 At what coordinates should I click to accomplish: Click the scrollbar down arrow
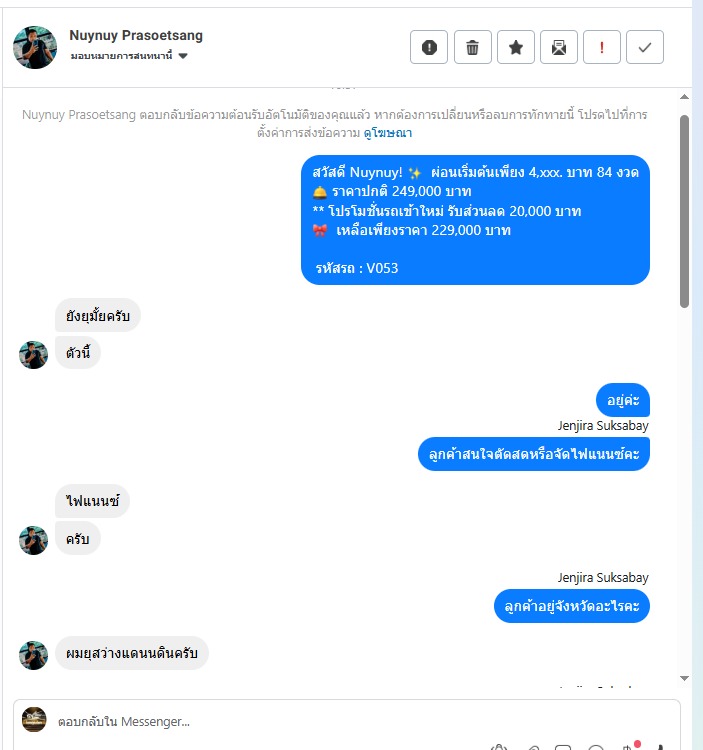(684, 678)
